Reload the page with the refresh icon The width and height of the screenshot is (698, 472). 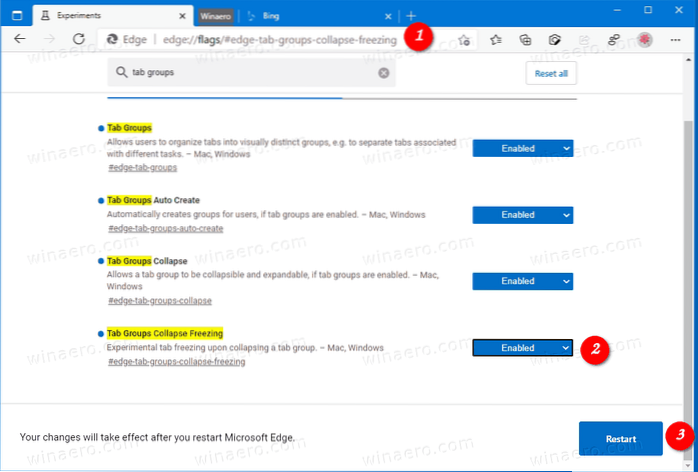click(x=78, y=40)
